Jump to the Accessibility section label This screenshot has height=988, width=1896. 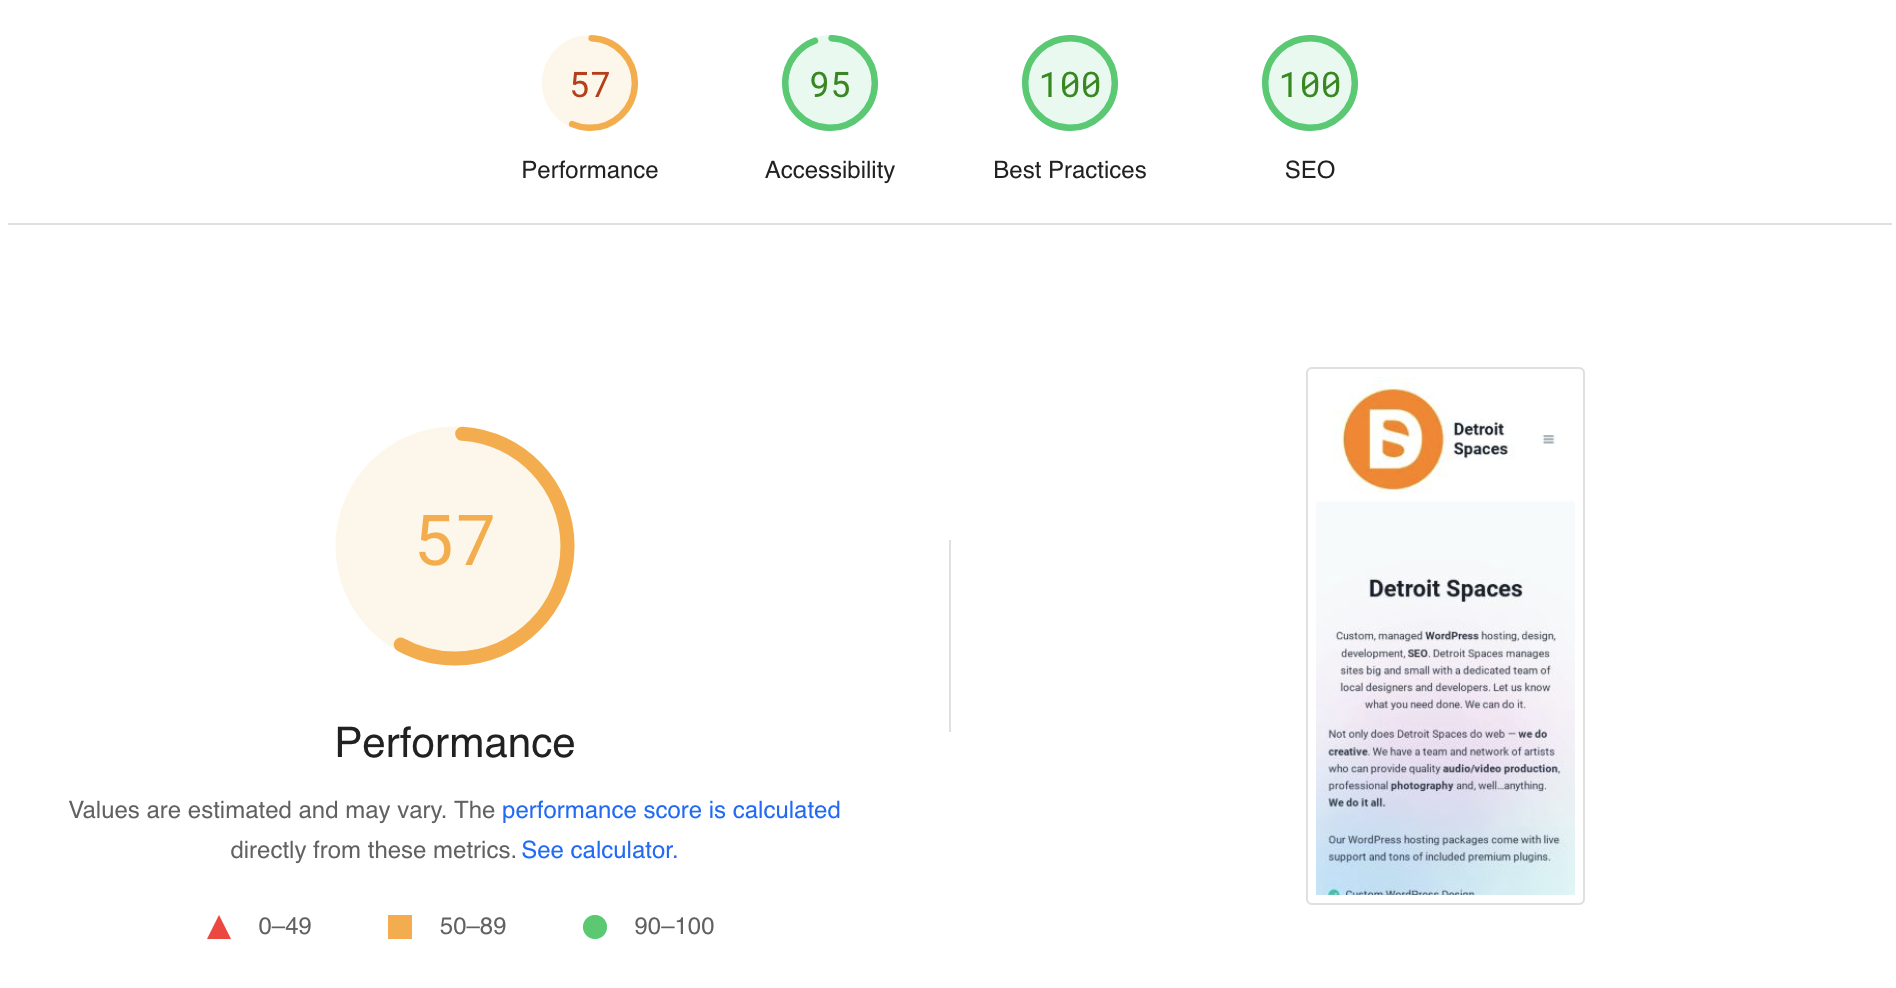pyautogui.click(x=829, y=170)
